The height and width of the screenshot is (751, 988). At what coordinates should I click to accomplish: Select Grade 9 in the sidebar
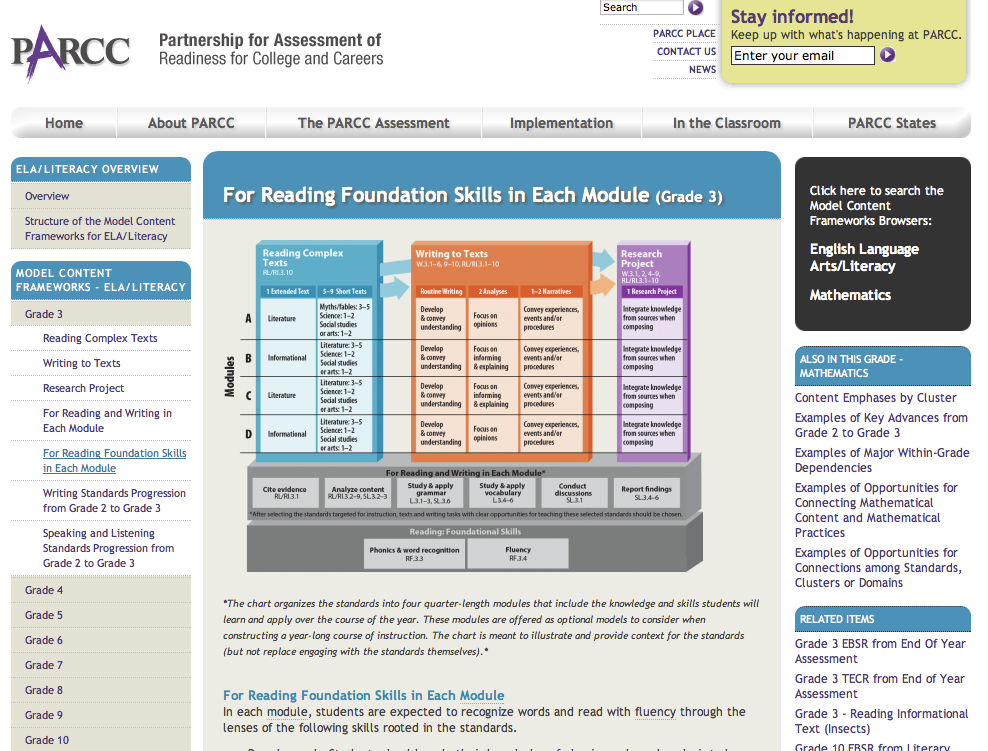click(x=44, y=715)
